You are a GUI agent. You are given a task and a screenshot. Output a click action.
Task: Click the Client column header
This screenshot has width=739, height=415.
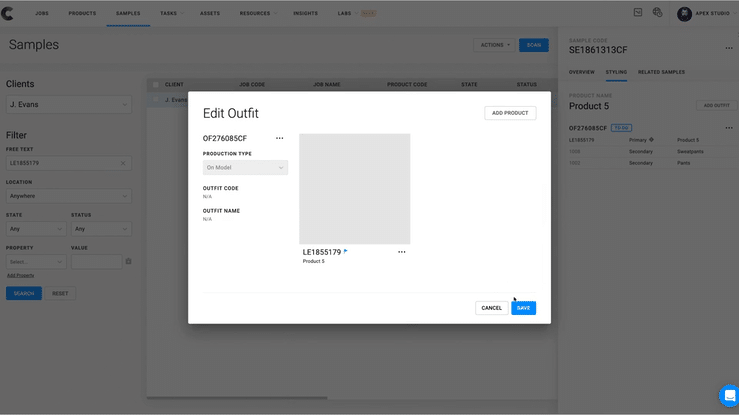point(174,85)
